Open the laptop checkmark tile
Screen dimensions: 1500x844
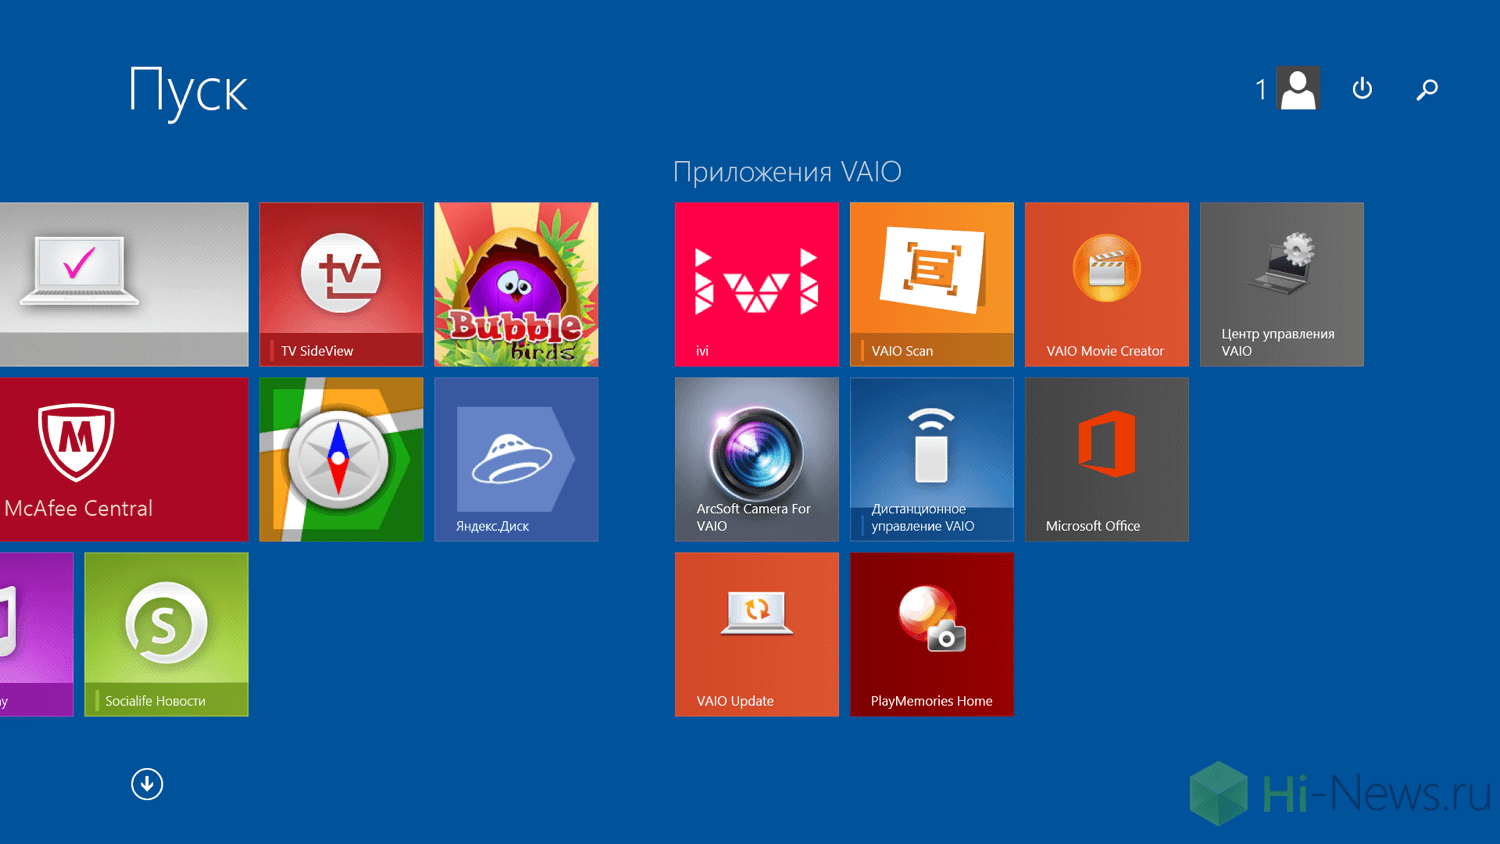tap(124, 284)
